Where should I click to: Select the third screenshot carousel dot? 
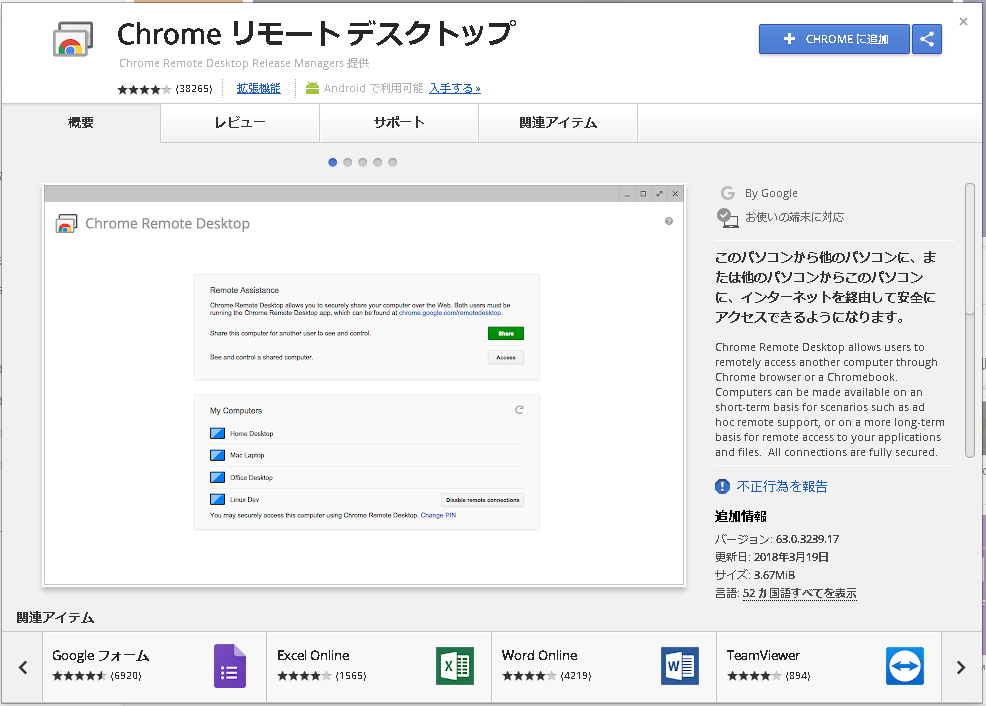[x=363, y=162]
